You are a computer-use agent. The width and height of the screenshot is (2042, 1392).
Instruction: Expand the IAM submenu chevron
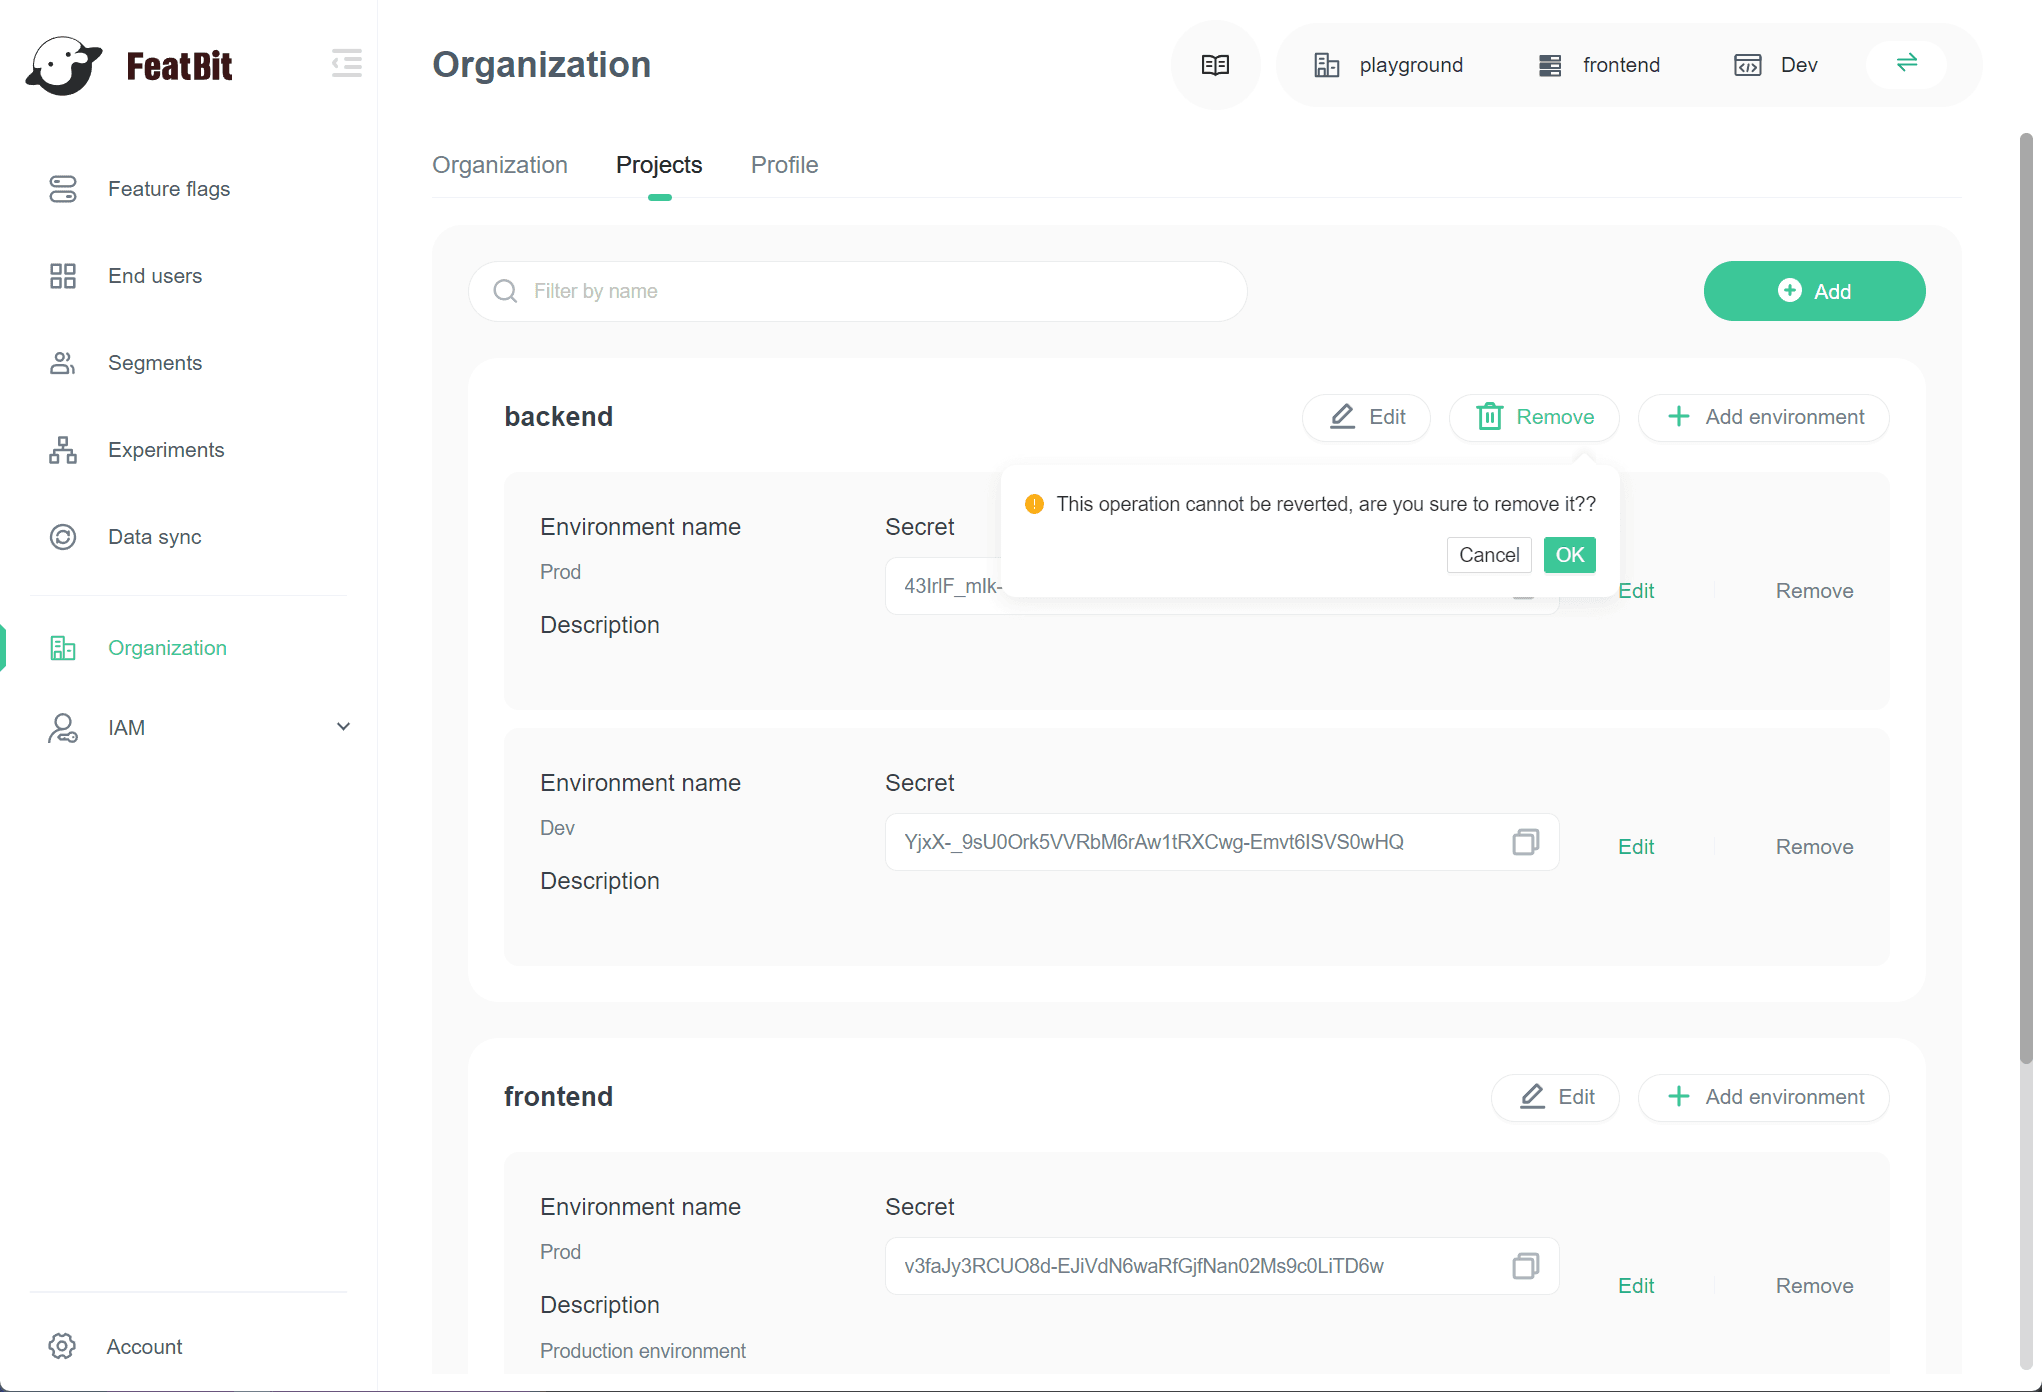point(343,727)
